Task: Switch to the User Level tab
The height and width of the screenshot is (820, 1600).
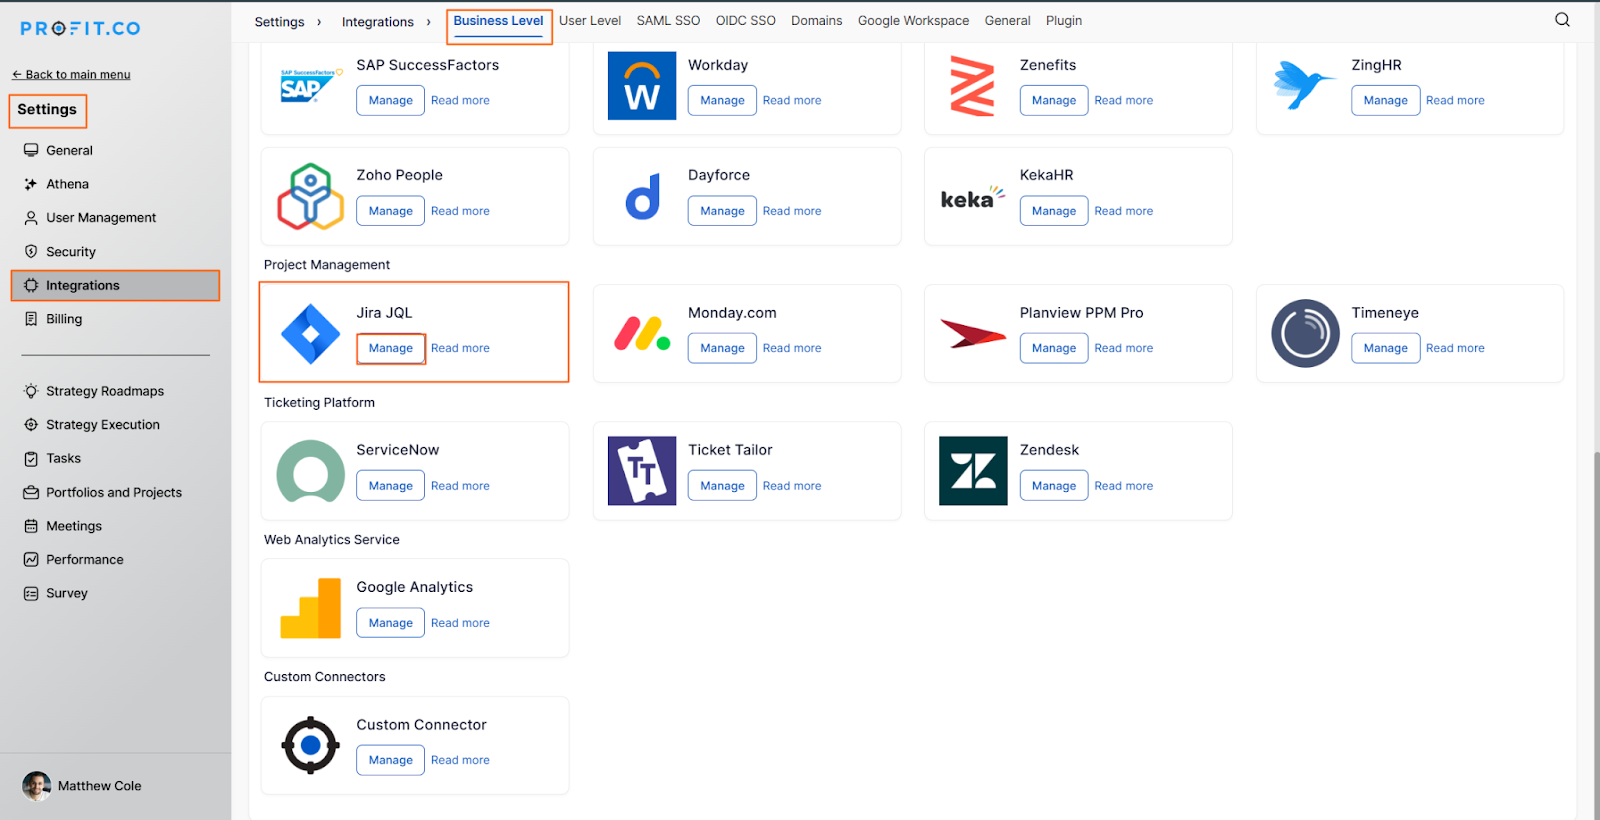Action: [590, 21]
